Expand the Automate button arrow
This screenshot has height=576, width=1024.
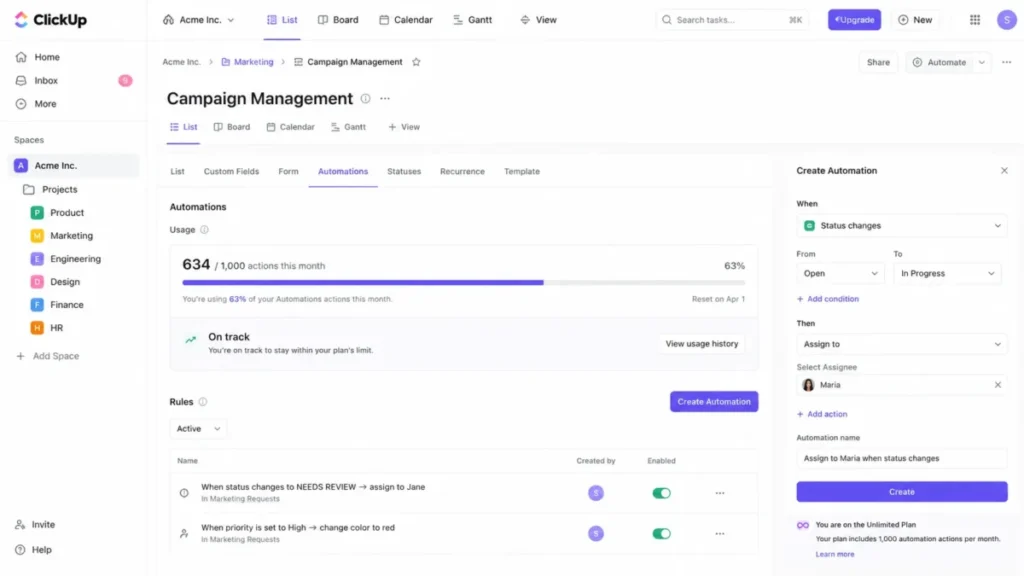[982, 62]
